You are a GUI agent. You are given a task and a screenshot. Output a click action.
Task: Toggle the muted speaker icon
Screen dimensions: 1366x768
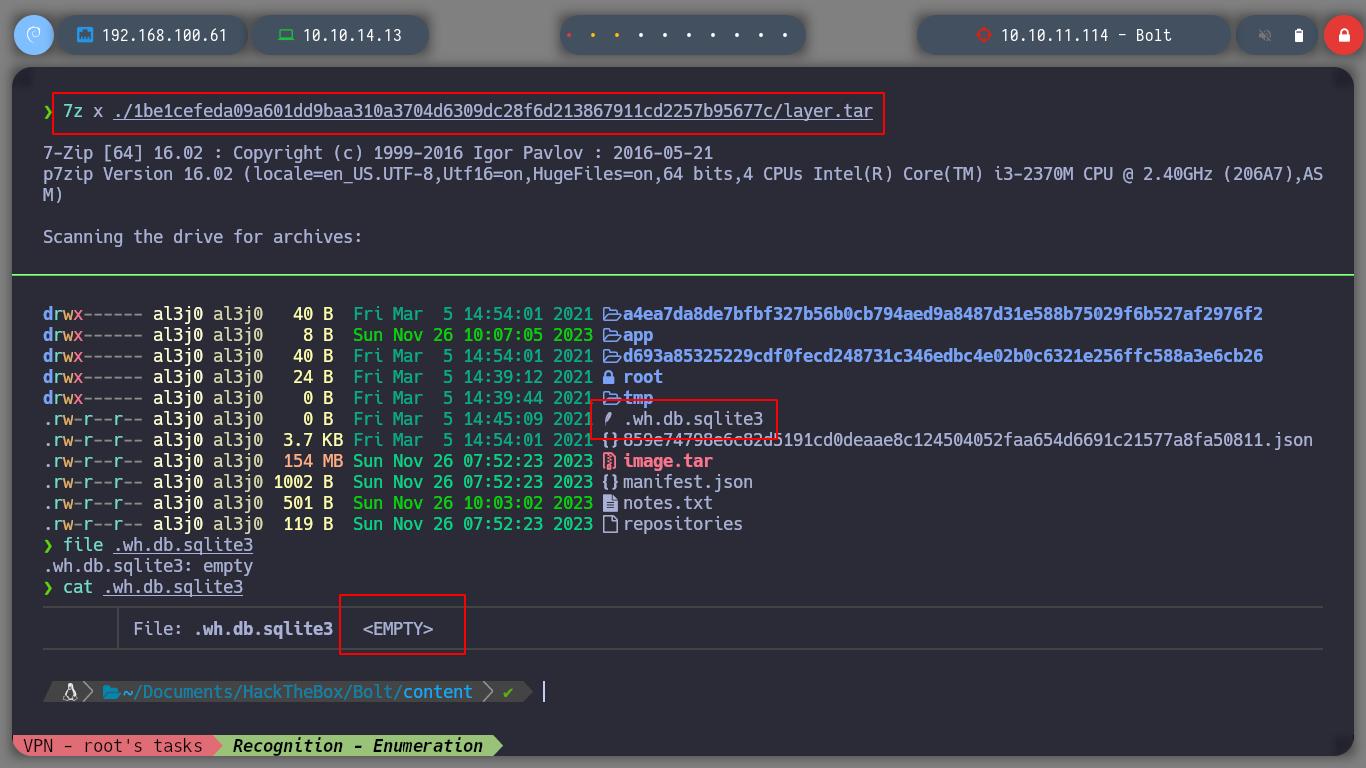click(1265, 35)
